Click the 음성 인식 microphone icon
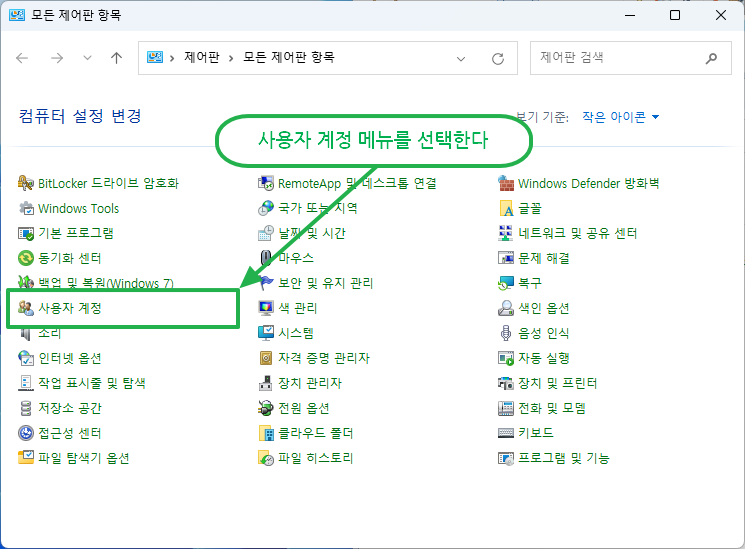The height and width of the screenshot is (549, 745). pyautogui.click(x=506, y=333)
